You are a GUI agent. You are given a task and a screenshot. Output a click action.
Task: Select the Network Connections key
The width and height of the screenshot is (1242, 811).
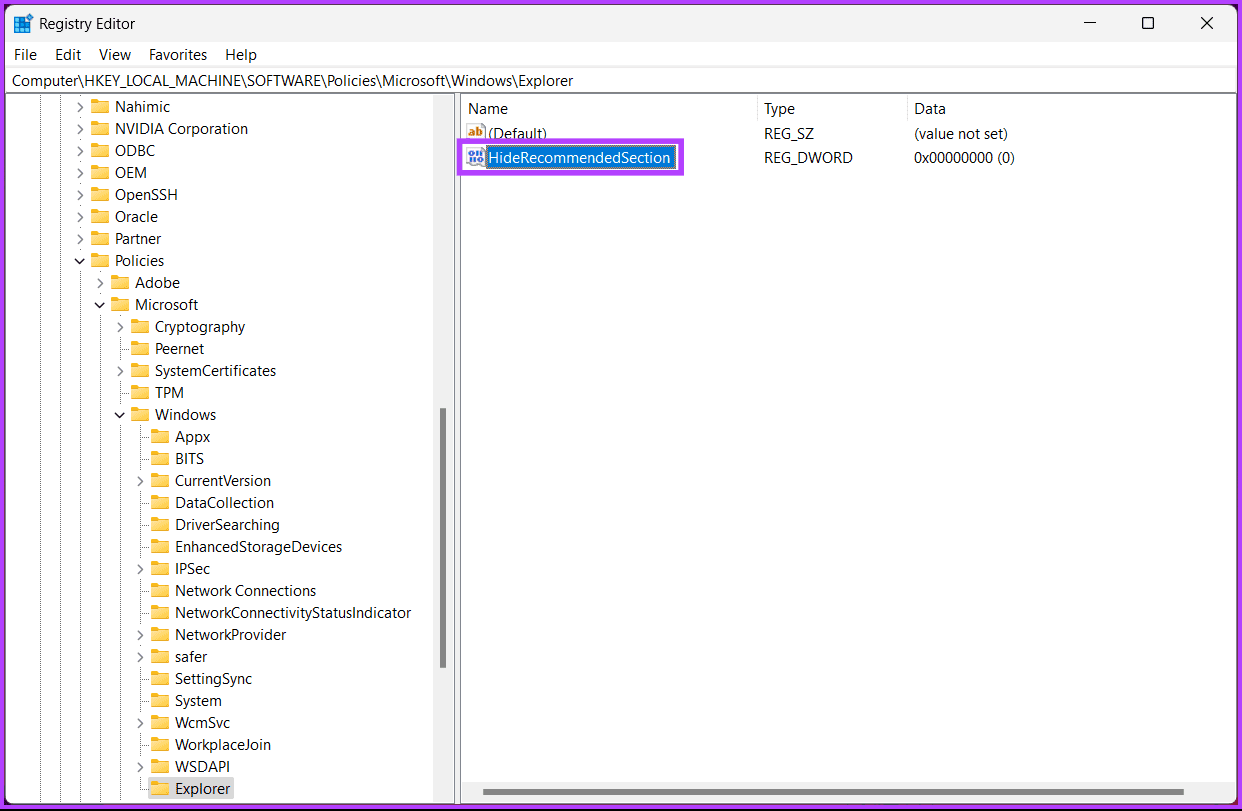click(x=245, y=591)
